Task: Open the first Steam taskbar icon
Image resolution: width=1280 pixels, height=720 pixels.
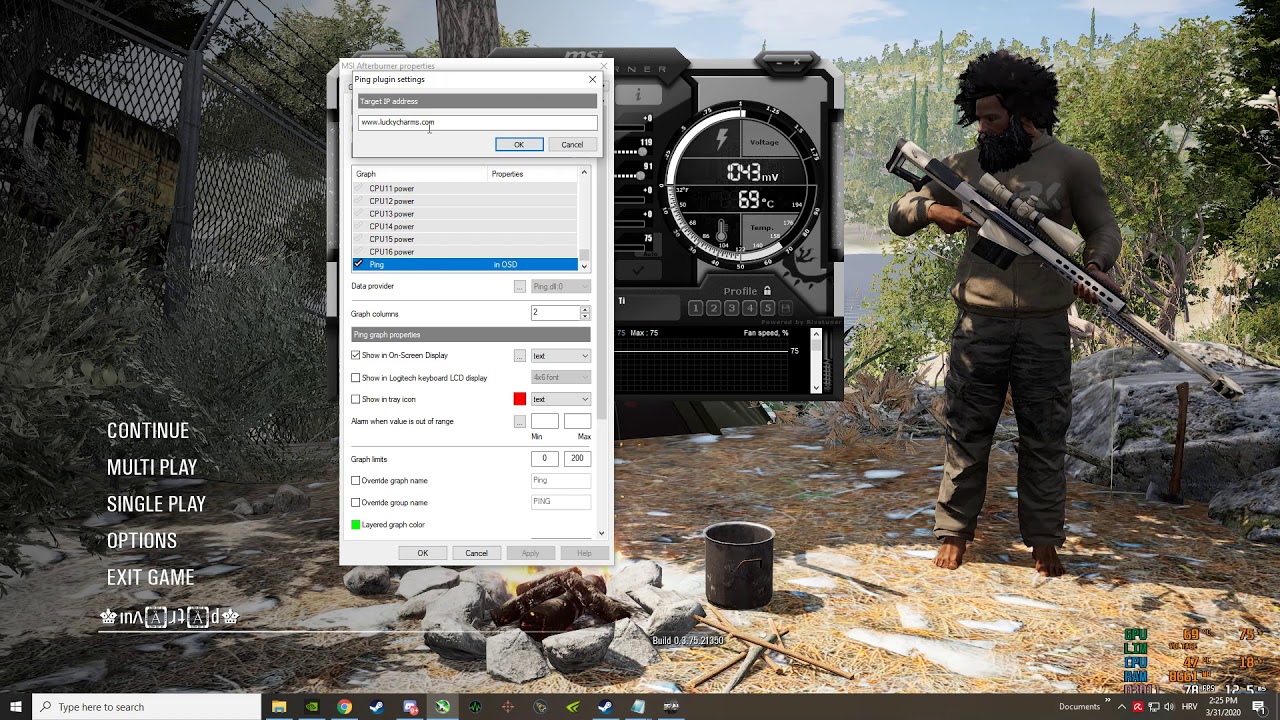Action: tap(377, 707)
